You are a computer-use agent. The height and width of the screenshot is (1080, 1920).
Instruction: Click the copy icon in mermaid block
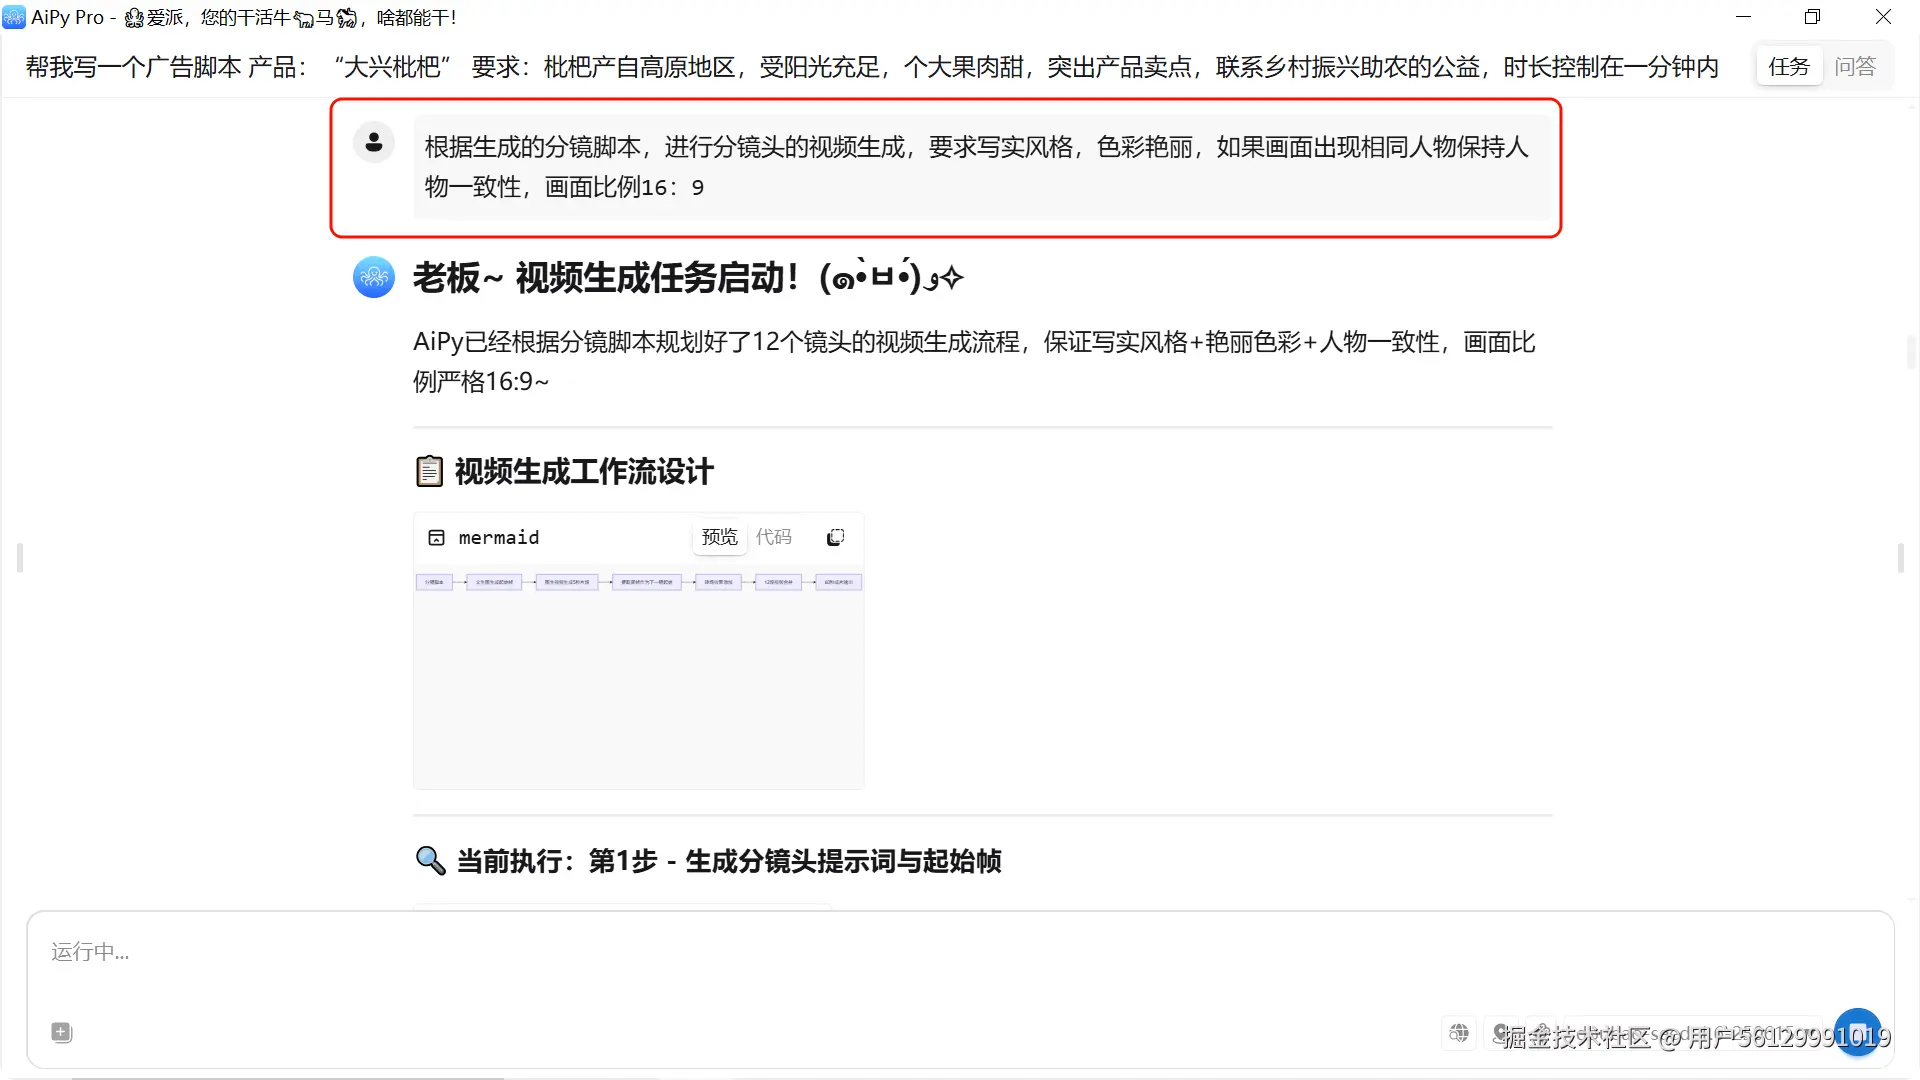pyautogui.click(x=836, y=538)
